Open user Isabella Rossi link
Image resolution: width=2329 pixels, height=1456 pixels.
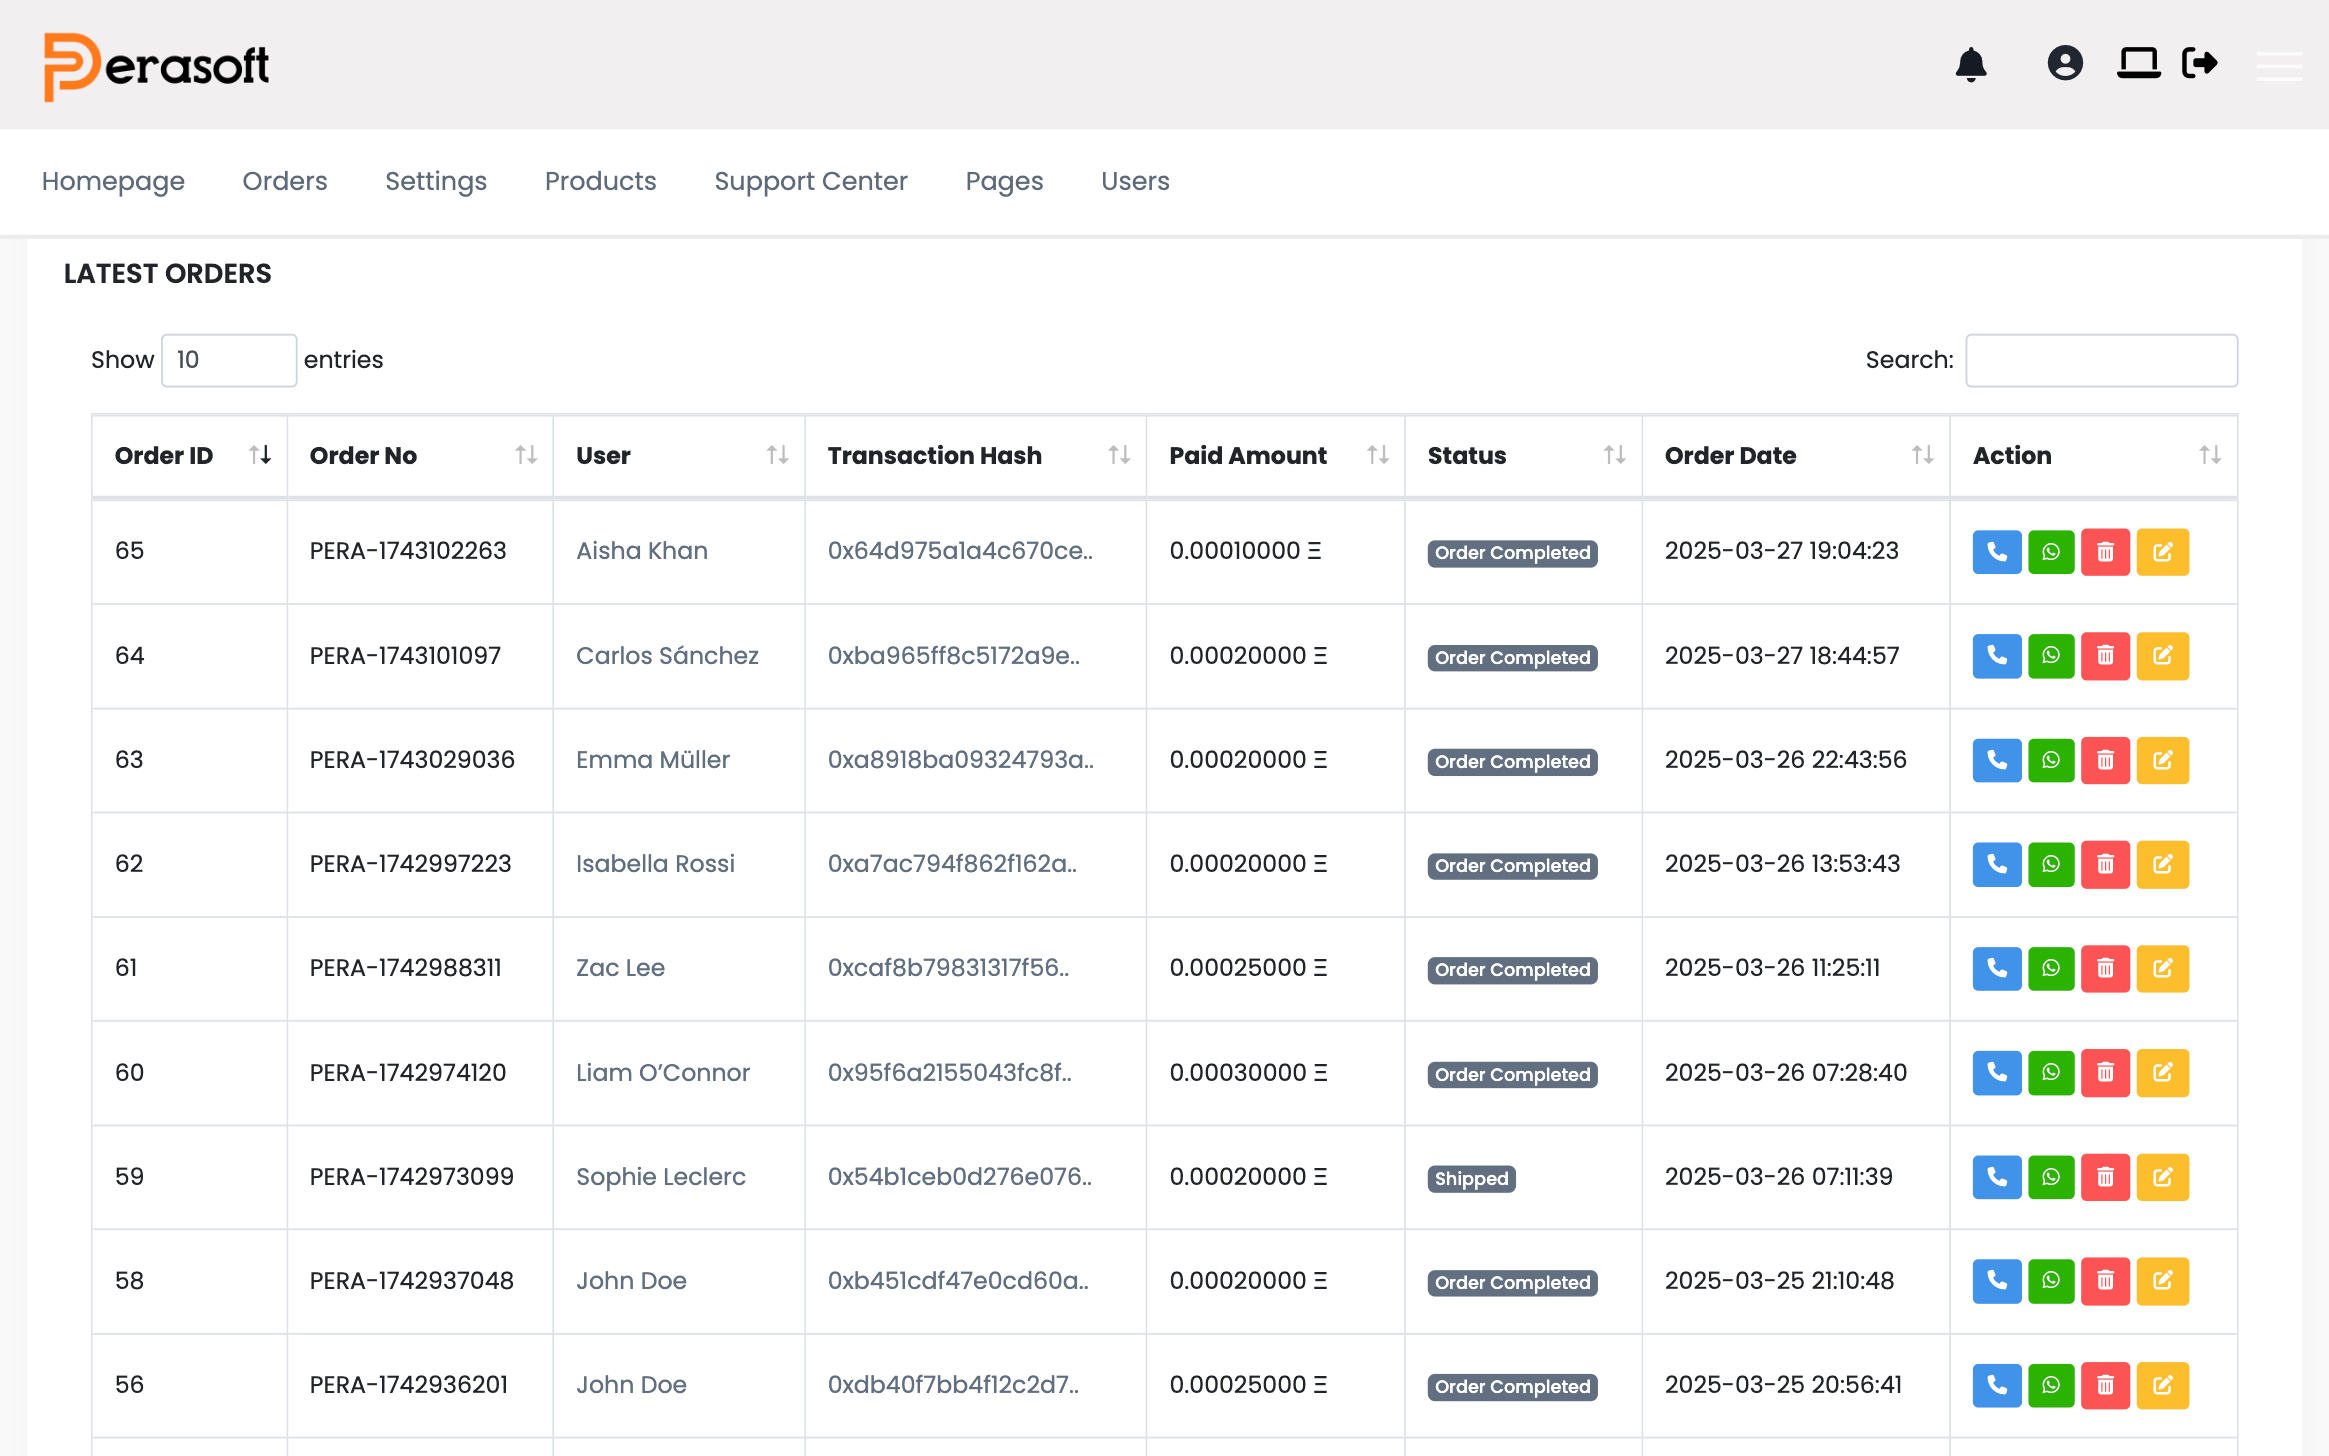point(655,864)
